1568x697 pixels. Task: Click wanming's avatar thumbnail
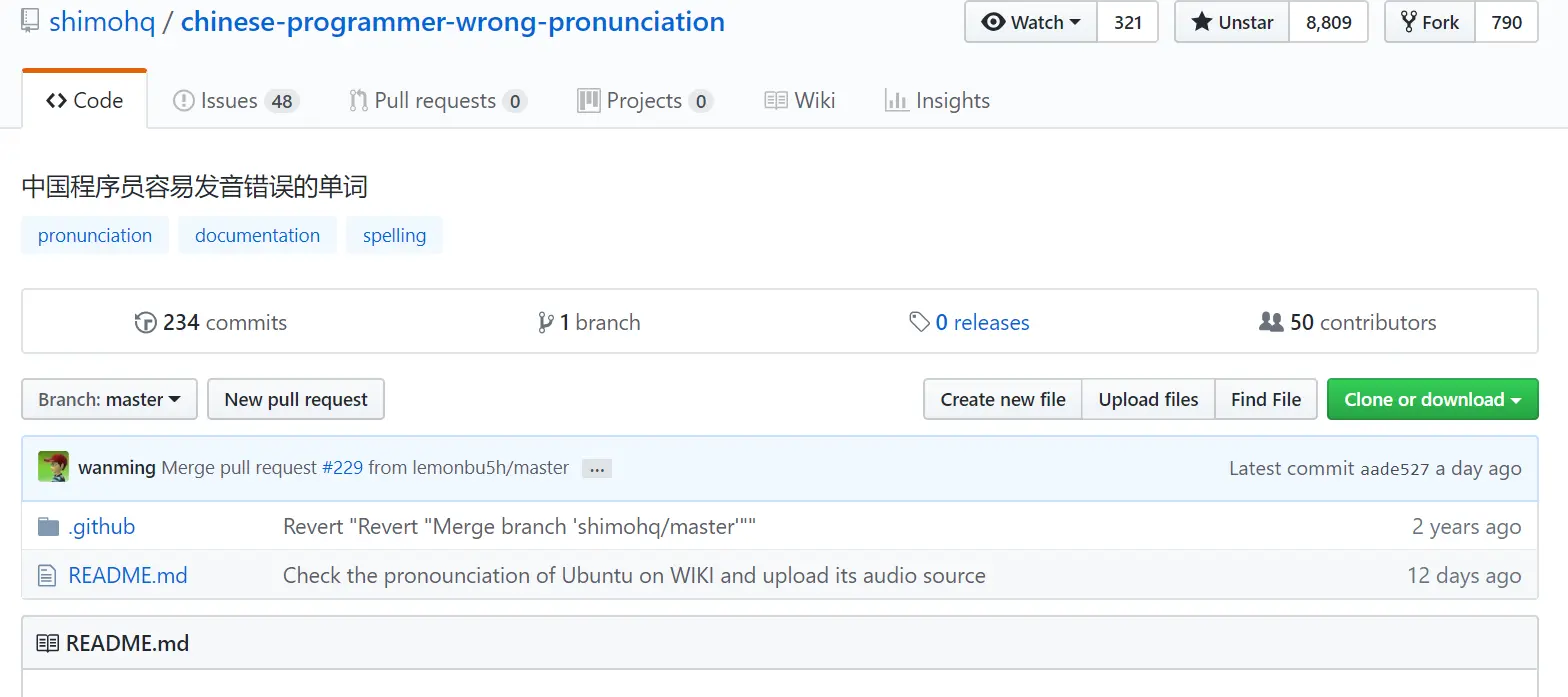(x=53, y=467)
